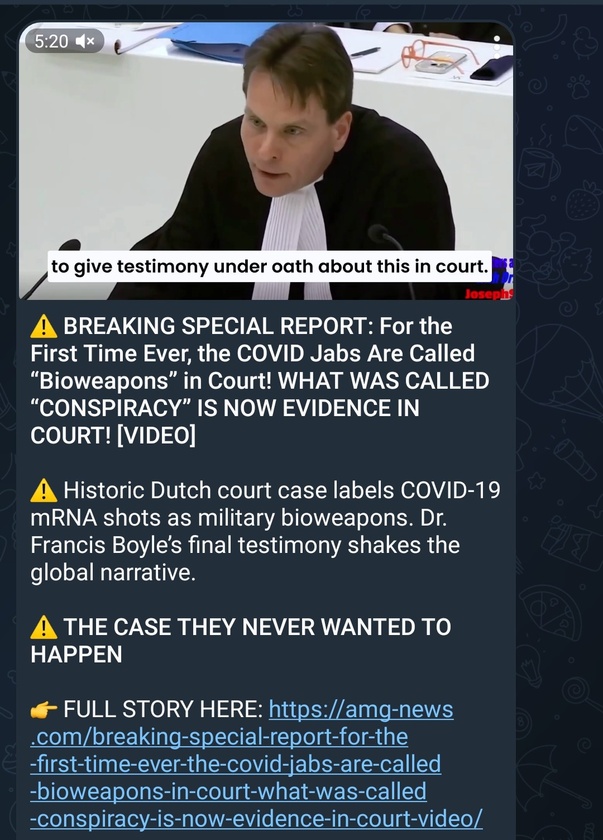Click the pointing hand emoji before FULL STORY
This screenshot has height=840, width=603.
43,710
